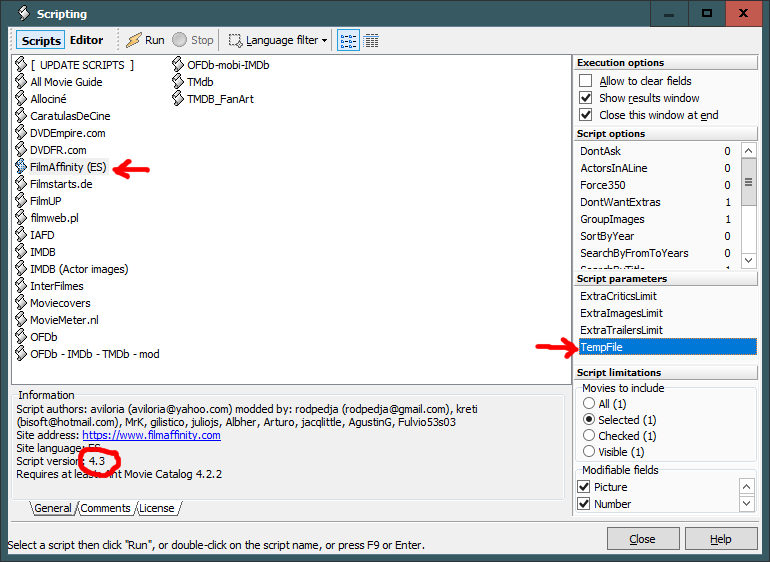Click the InterFilmes script icon

(21, 286)
